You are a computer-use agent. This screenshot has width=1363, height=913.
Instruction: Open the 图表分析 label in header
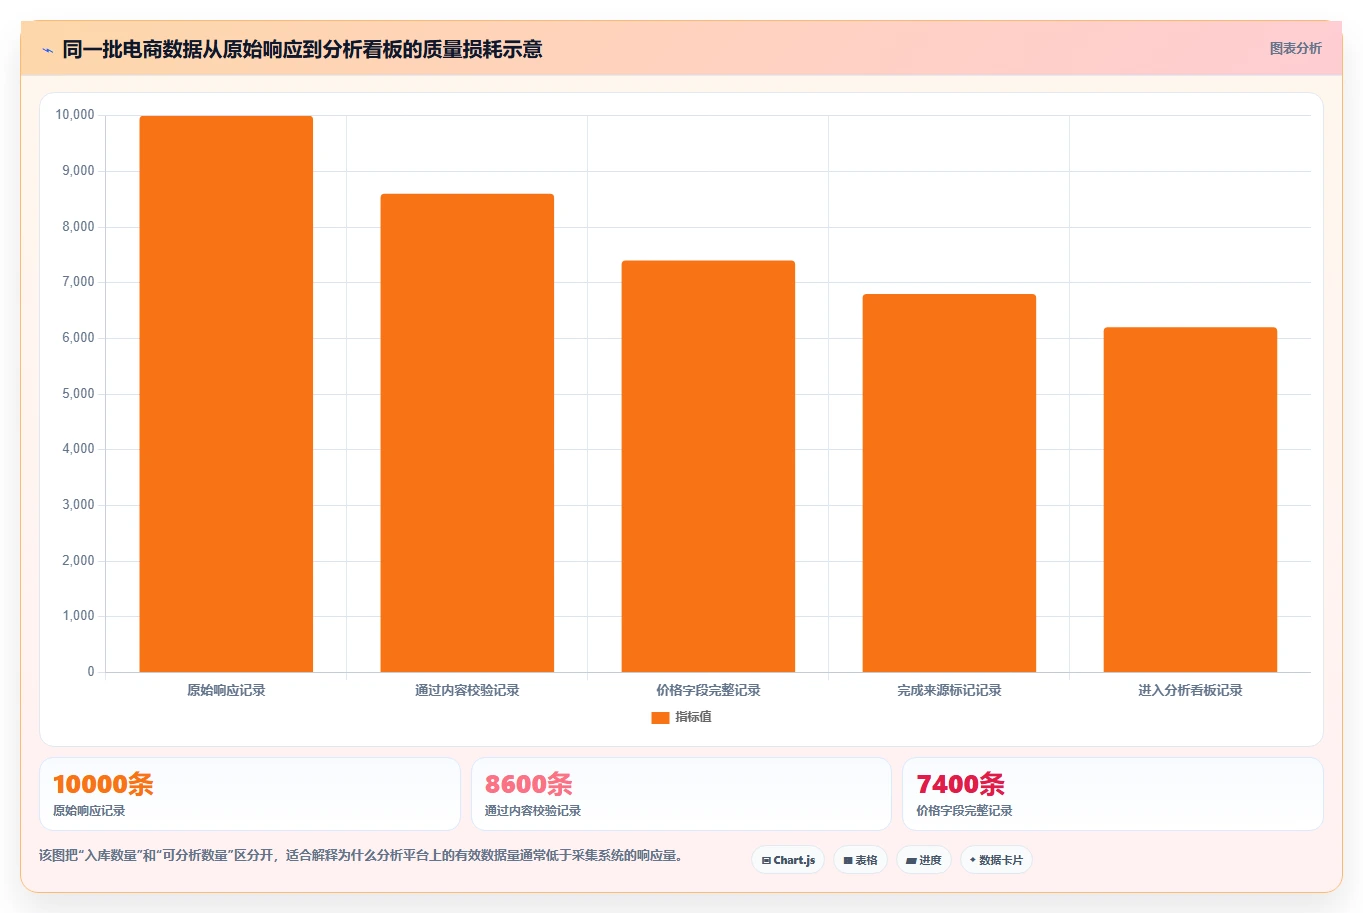click(x=1295, y=48)
